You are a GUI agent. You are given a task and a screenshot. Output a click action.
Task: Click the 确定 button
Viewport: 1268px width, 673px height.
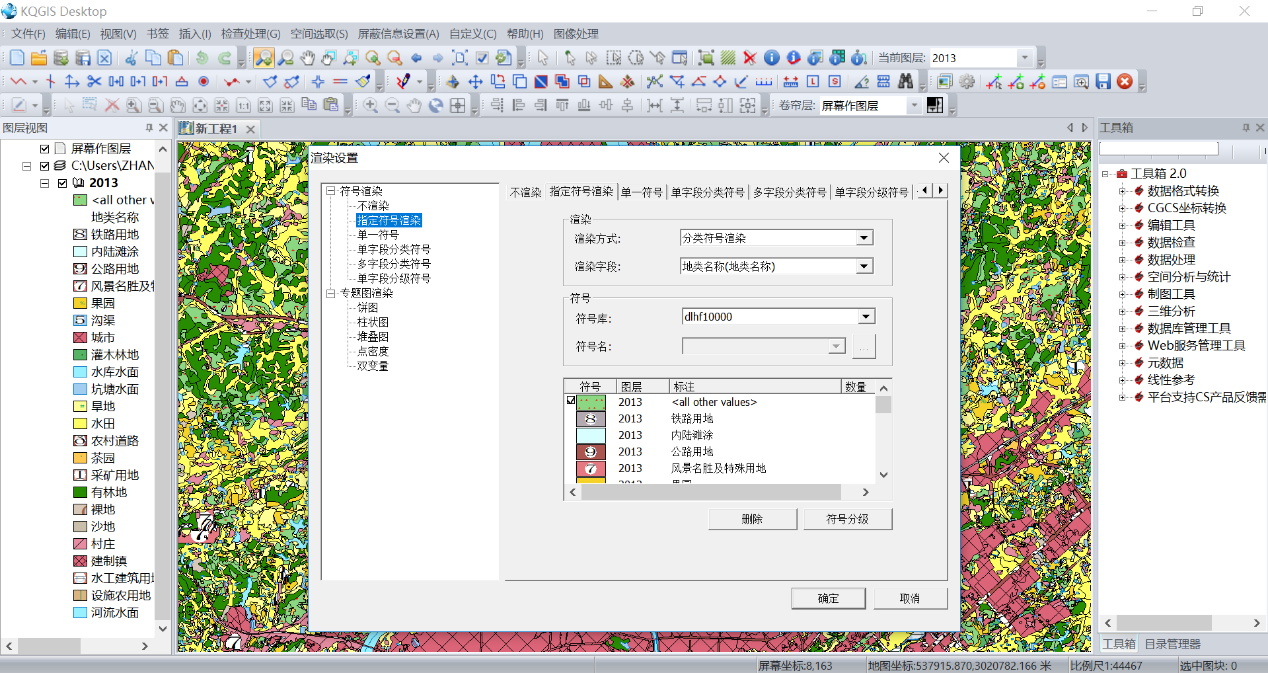pyautogui.click(x=828, y=598)
